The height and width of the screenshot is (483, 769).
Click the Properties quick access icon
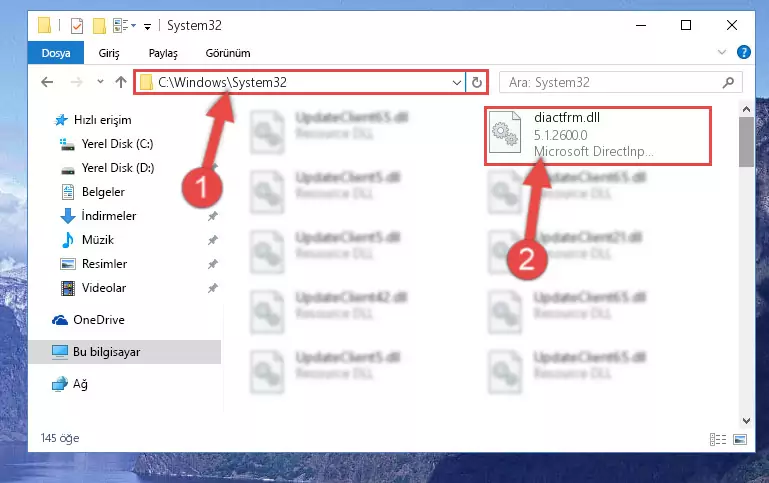click(x=77, y=25)
